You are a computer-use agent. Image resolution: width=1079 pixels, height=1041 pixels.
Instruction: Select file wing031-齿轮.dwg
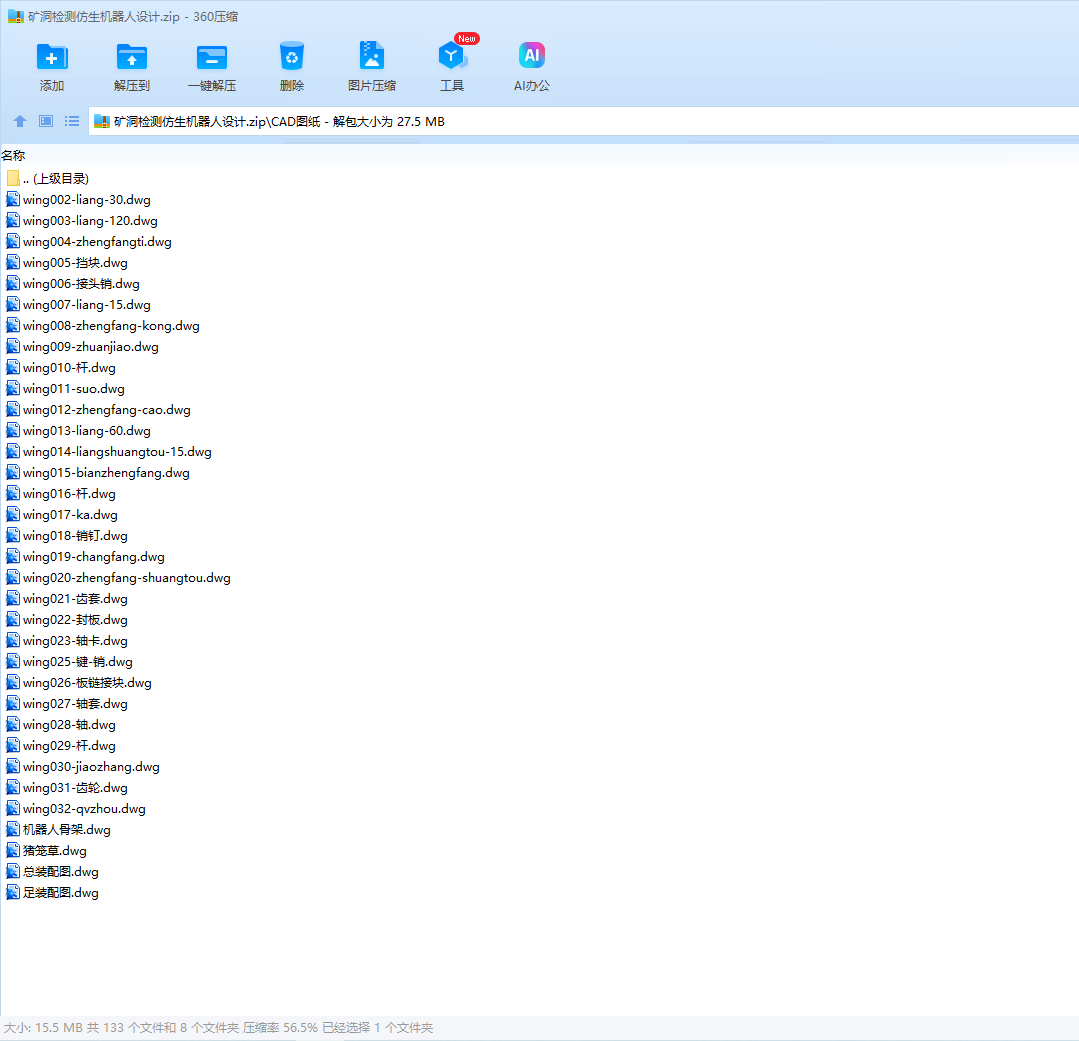(x=67, y=788)
